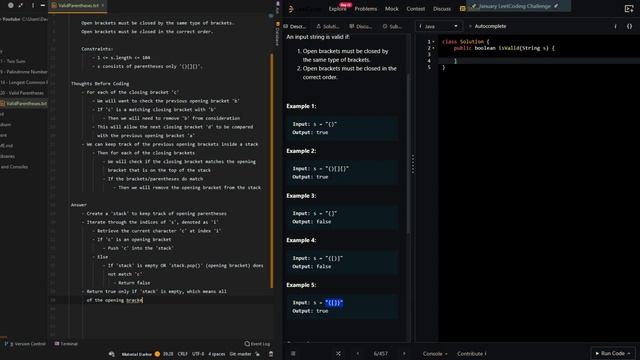
Task: Click the Example 1 code block
Action: 342,128
